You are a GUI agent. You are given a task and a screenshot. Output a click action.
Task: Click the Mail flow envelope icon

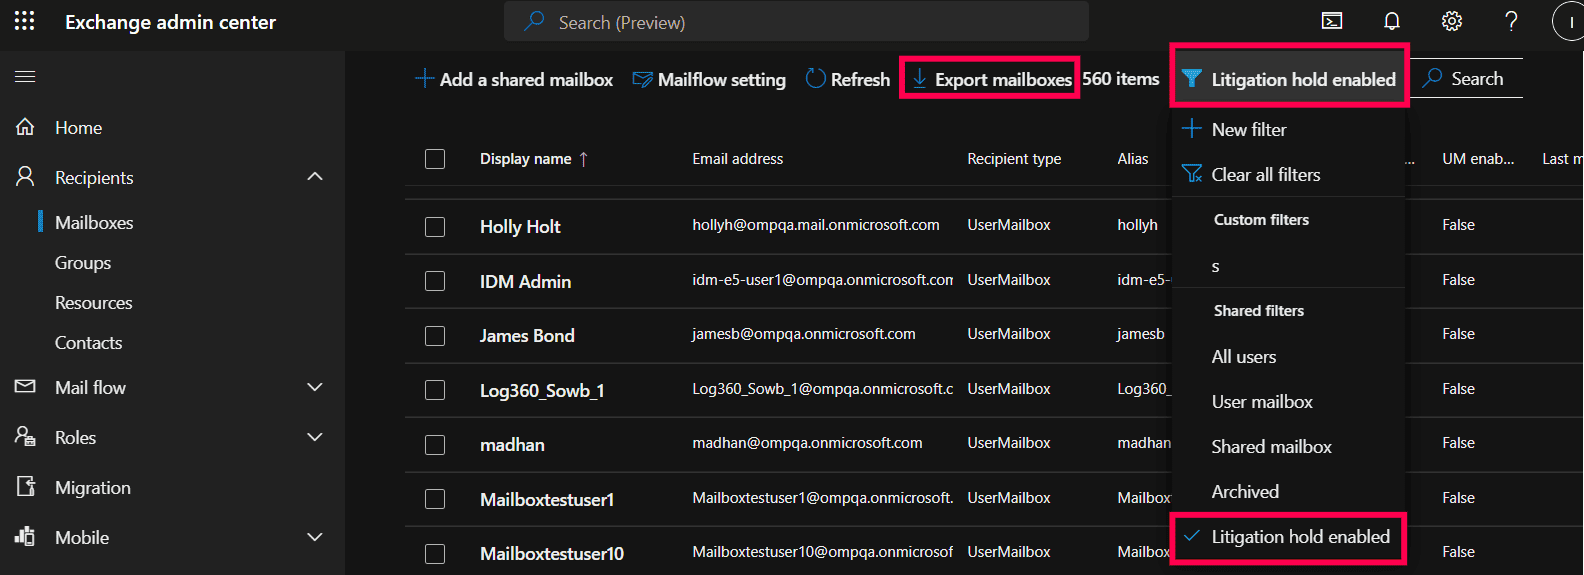26,386
